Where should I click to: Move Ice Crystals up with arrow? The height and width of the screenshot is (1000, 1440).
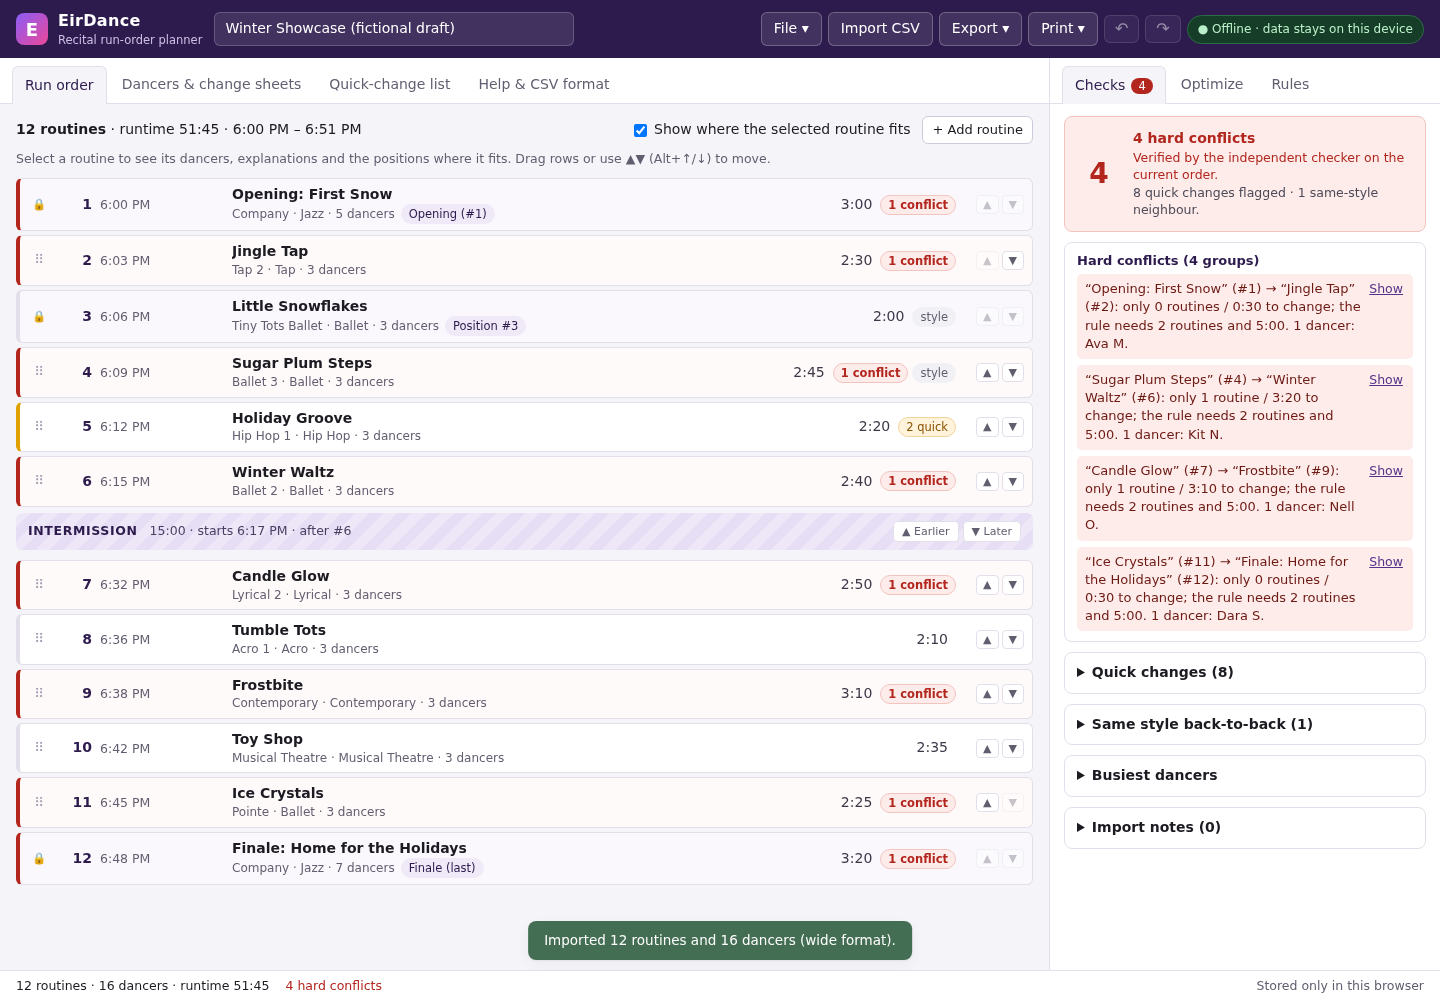[x=987, y=803]
